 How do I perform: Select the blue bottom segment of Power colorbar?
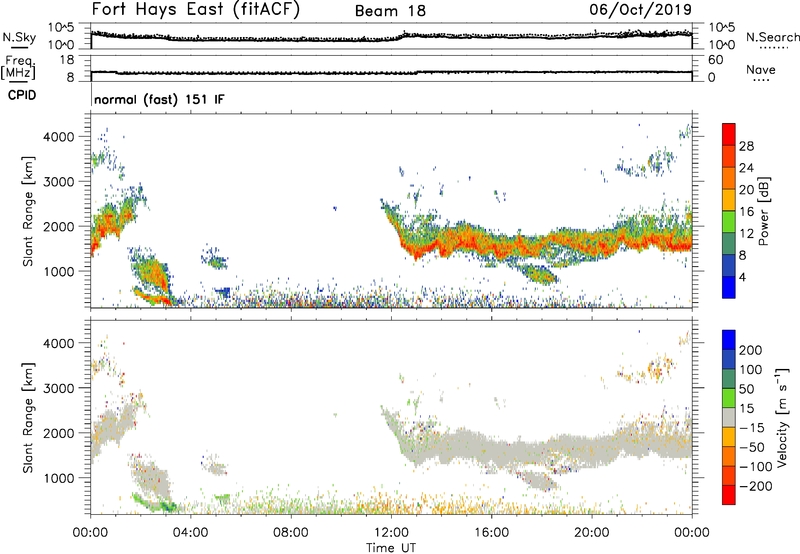[x=729, y=287]
